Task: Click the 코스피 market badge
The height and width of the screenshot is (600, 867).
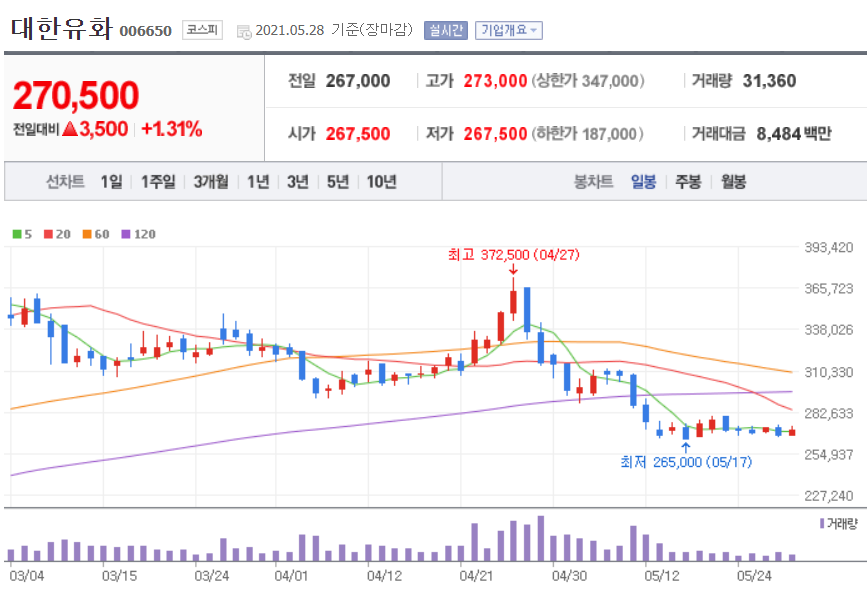Action: click(x=202, y=30)
